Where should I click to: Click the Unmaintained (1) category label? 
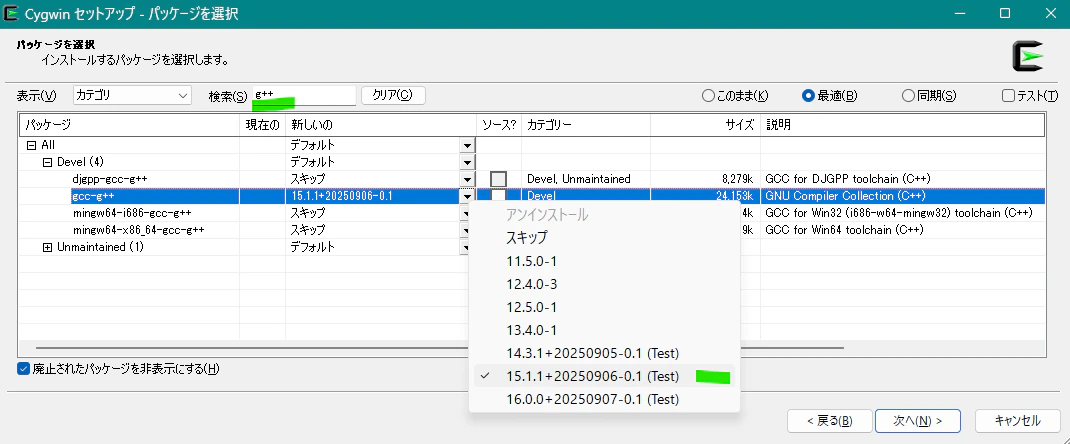tap(100, 247)
